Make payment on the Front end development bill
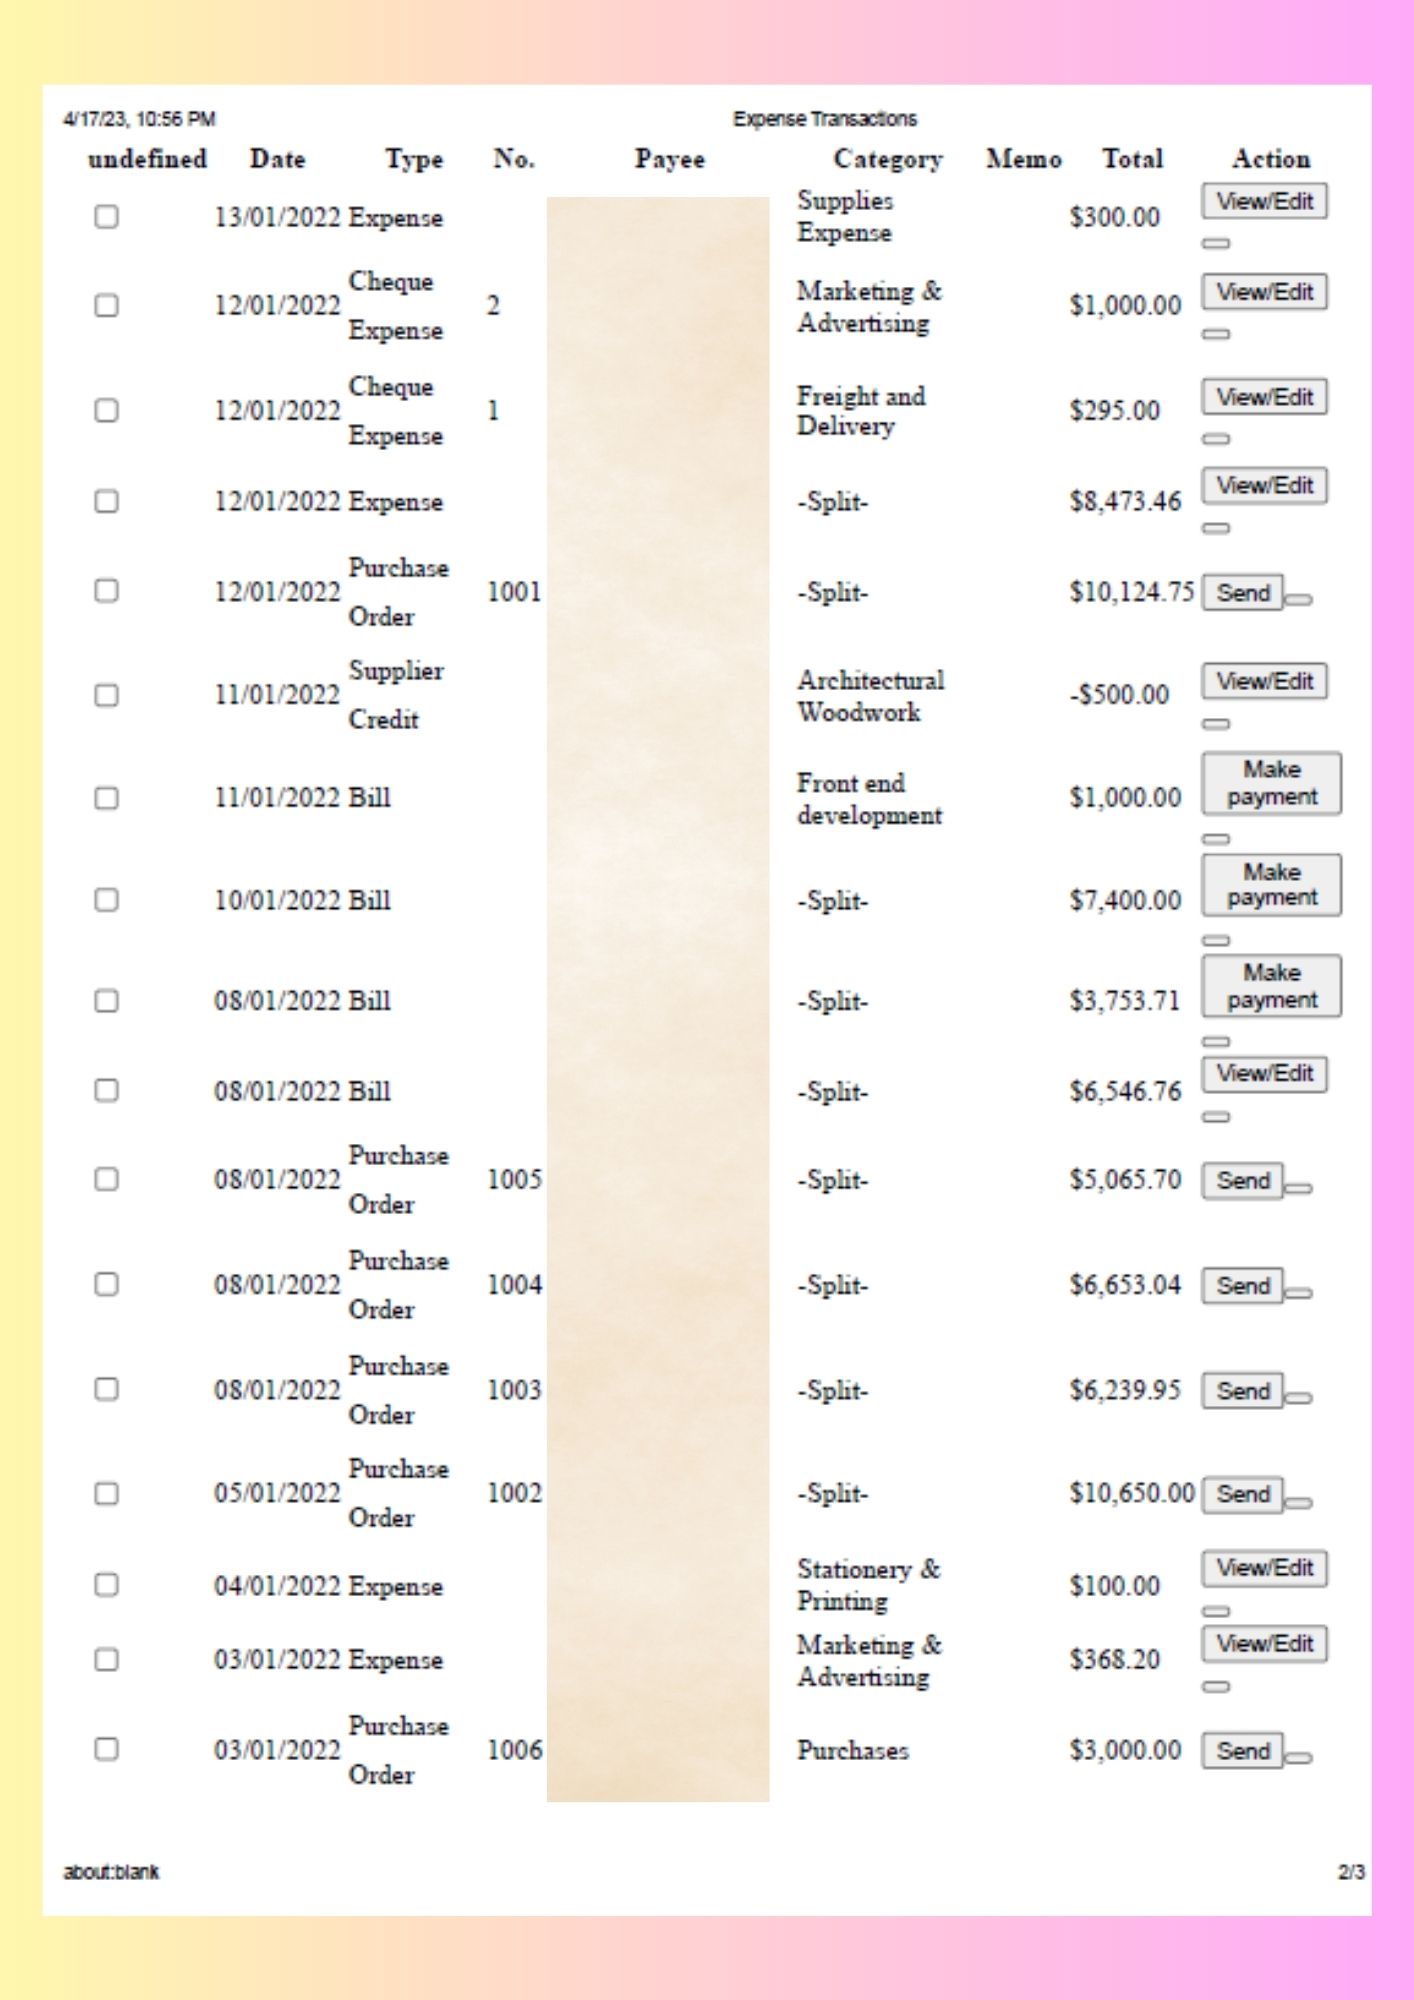This screenshot has width=1414, height=2000. [x=1271, y=784]
